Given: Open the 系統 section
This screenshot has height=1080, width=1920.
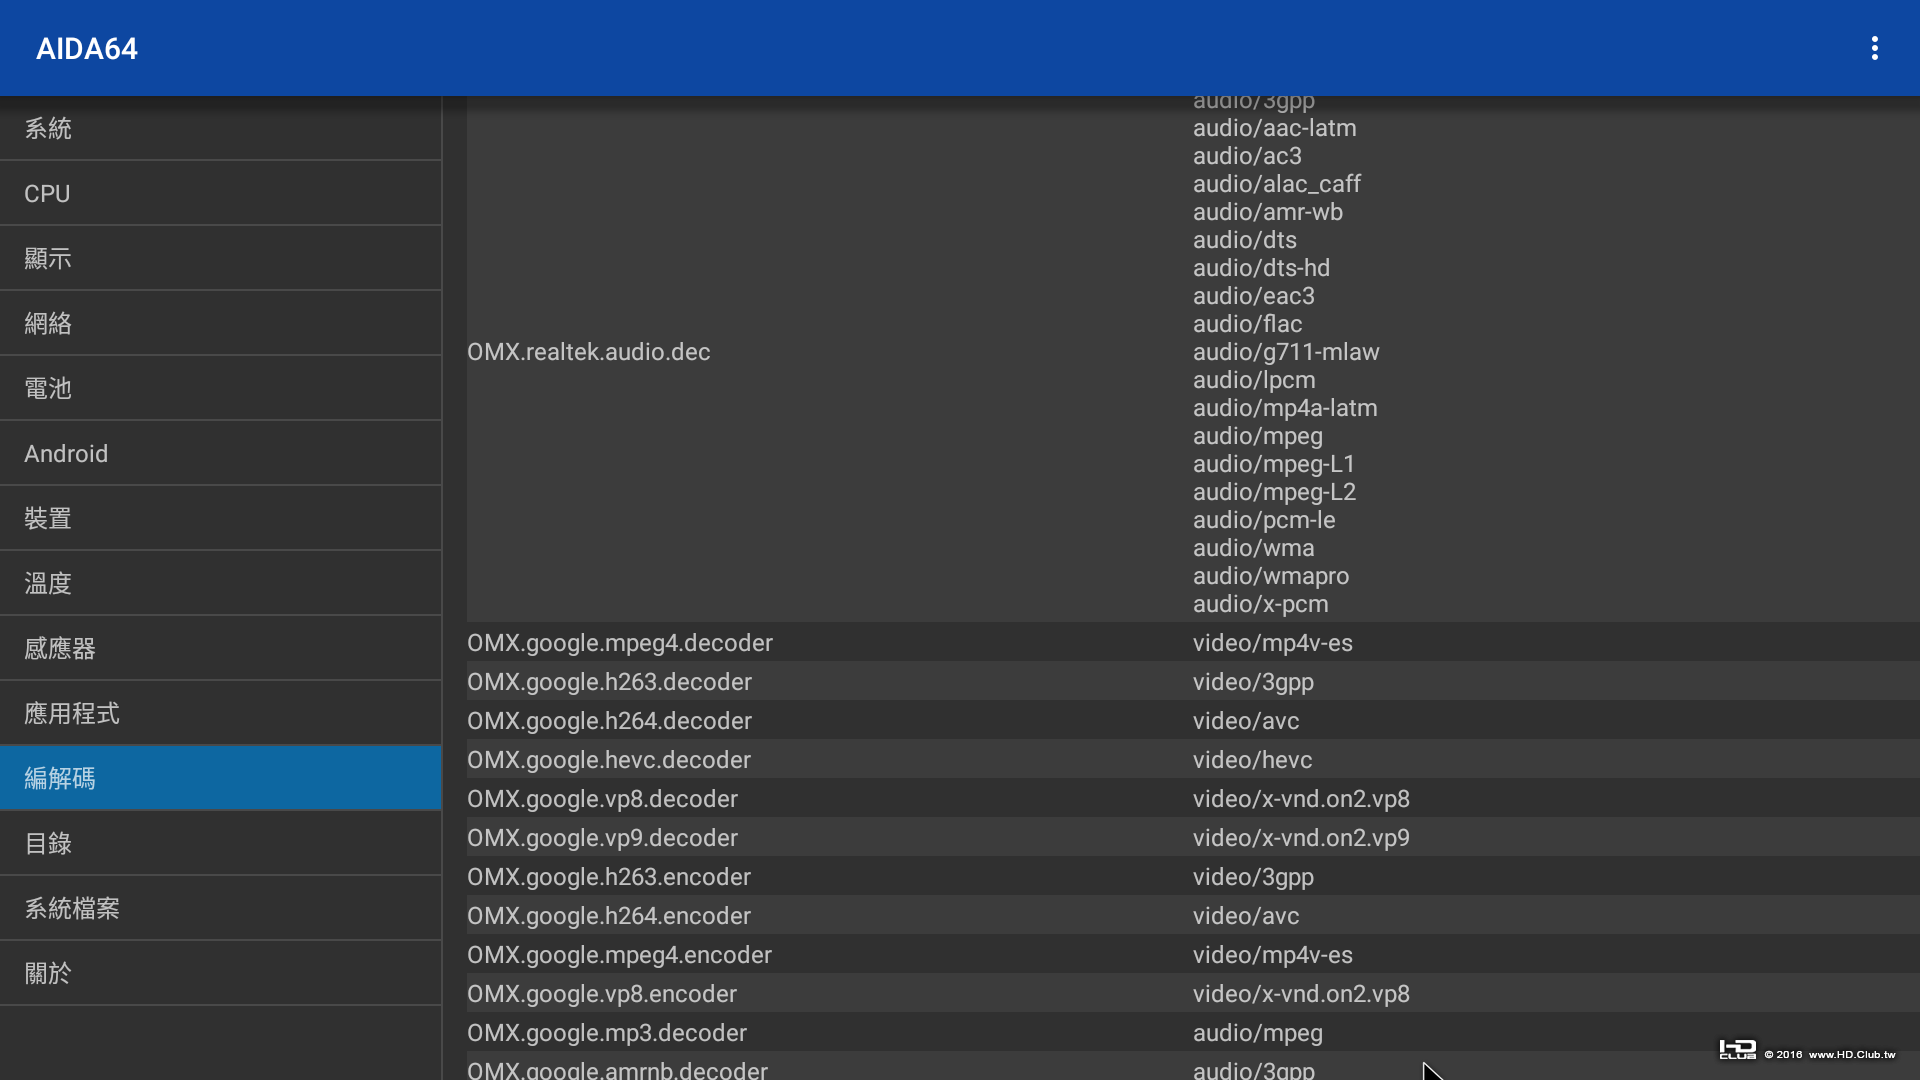Looking at the screenshot, I should click(220, 128).
